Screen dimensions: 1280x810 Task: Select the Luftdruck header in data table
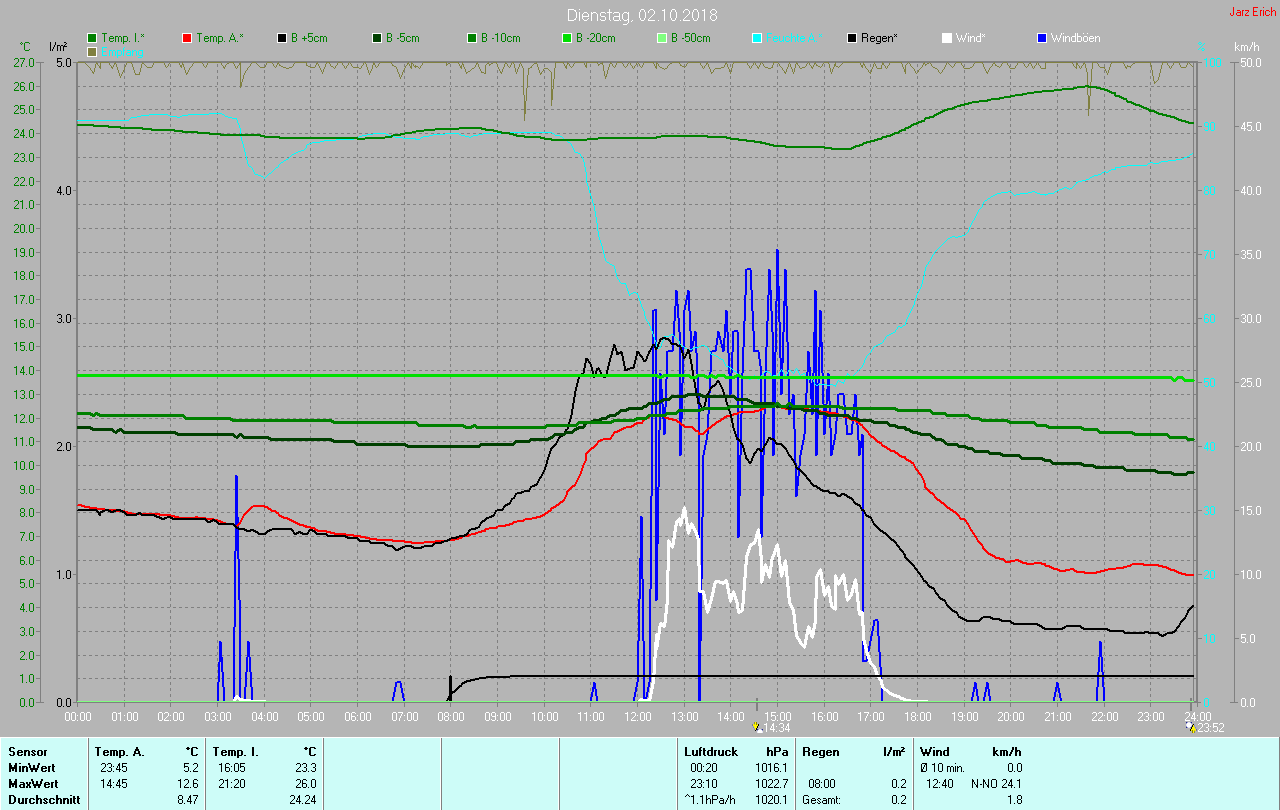[710, 751]
